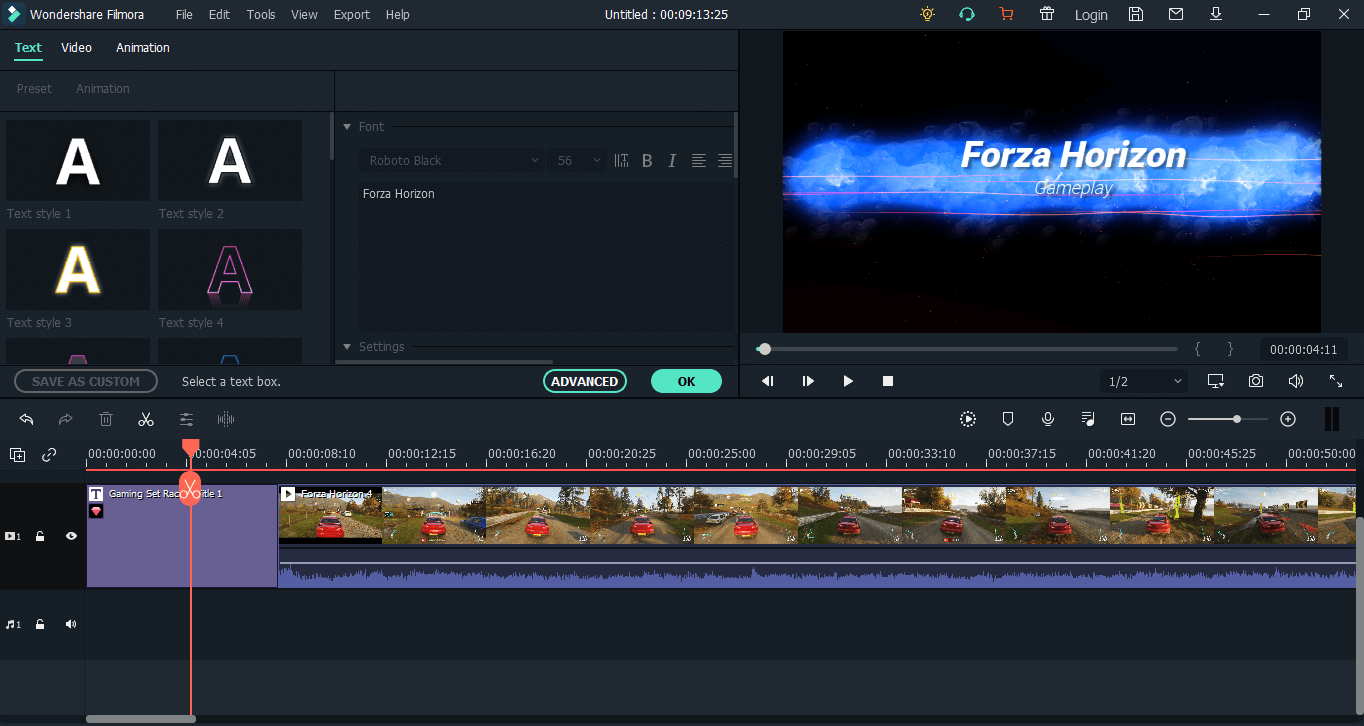This screenshot has width=1364, height=726.
Task: Click the undo arrow in timeline toolbar
Action: point(27,419)
